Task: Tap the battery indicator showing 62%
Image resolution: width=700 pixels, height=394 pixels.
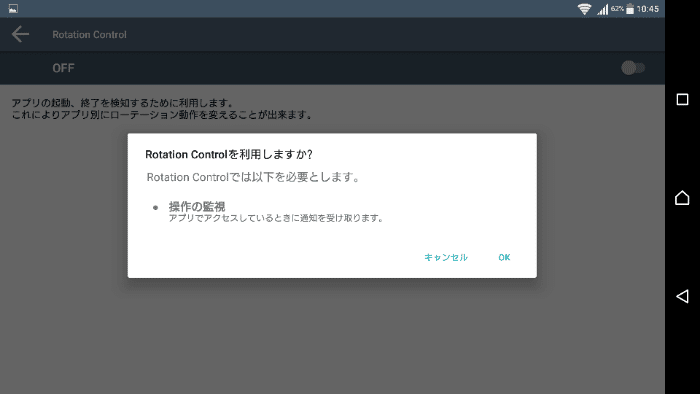Action: (x=629, y=9)
